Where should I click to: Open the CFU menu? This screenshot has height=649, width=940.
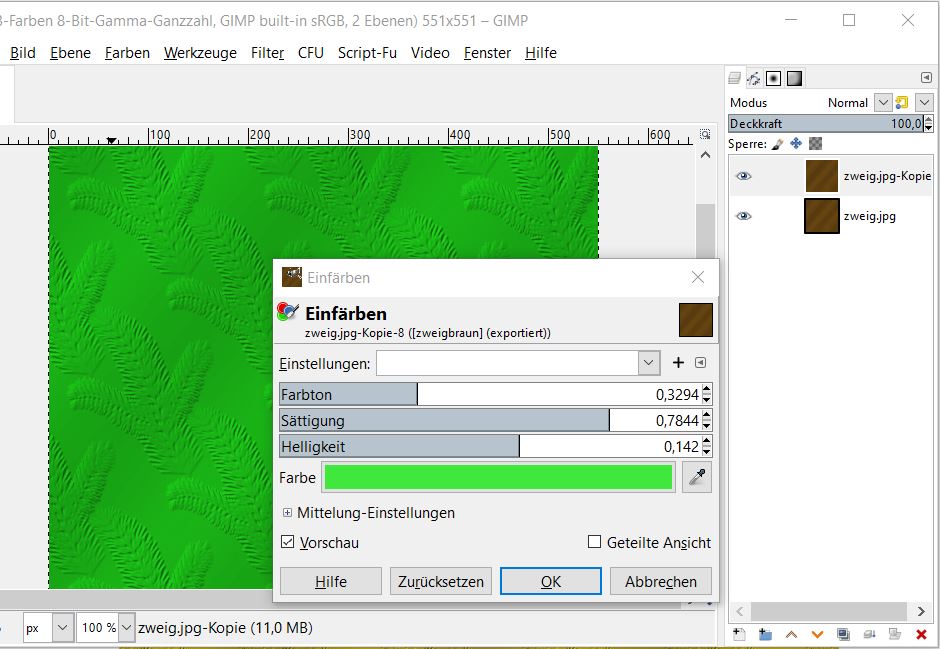click(311, 53)
